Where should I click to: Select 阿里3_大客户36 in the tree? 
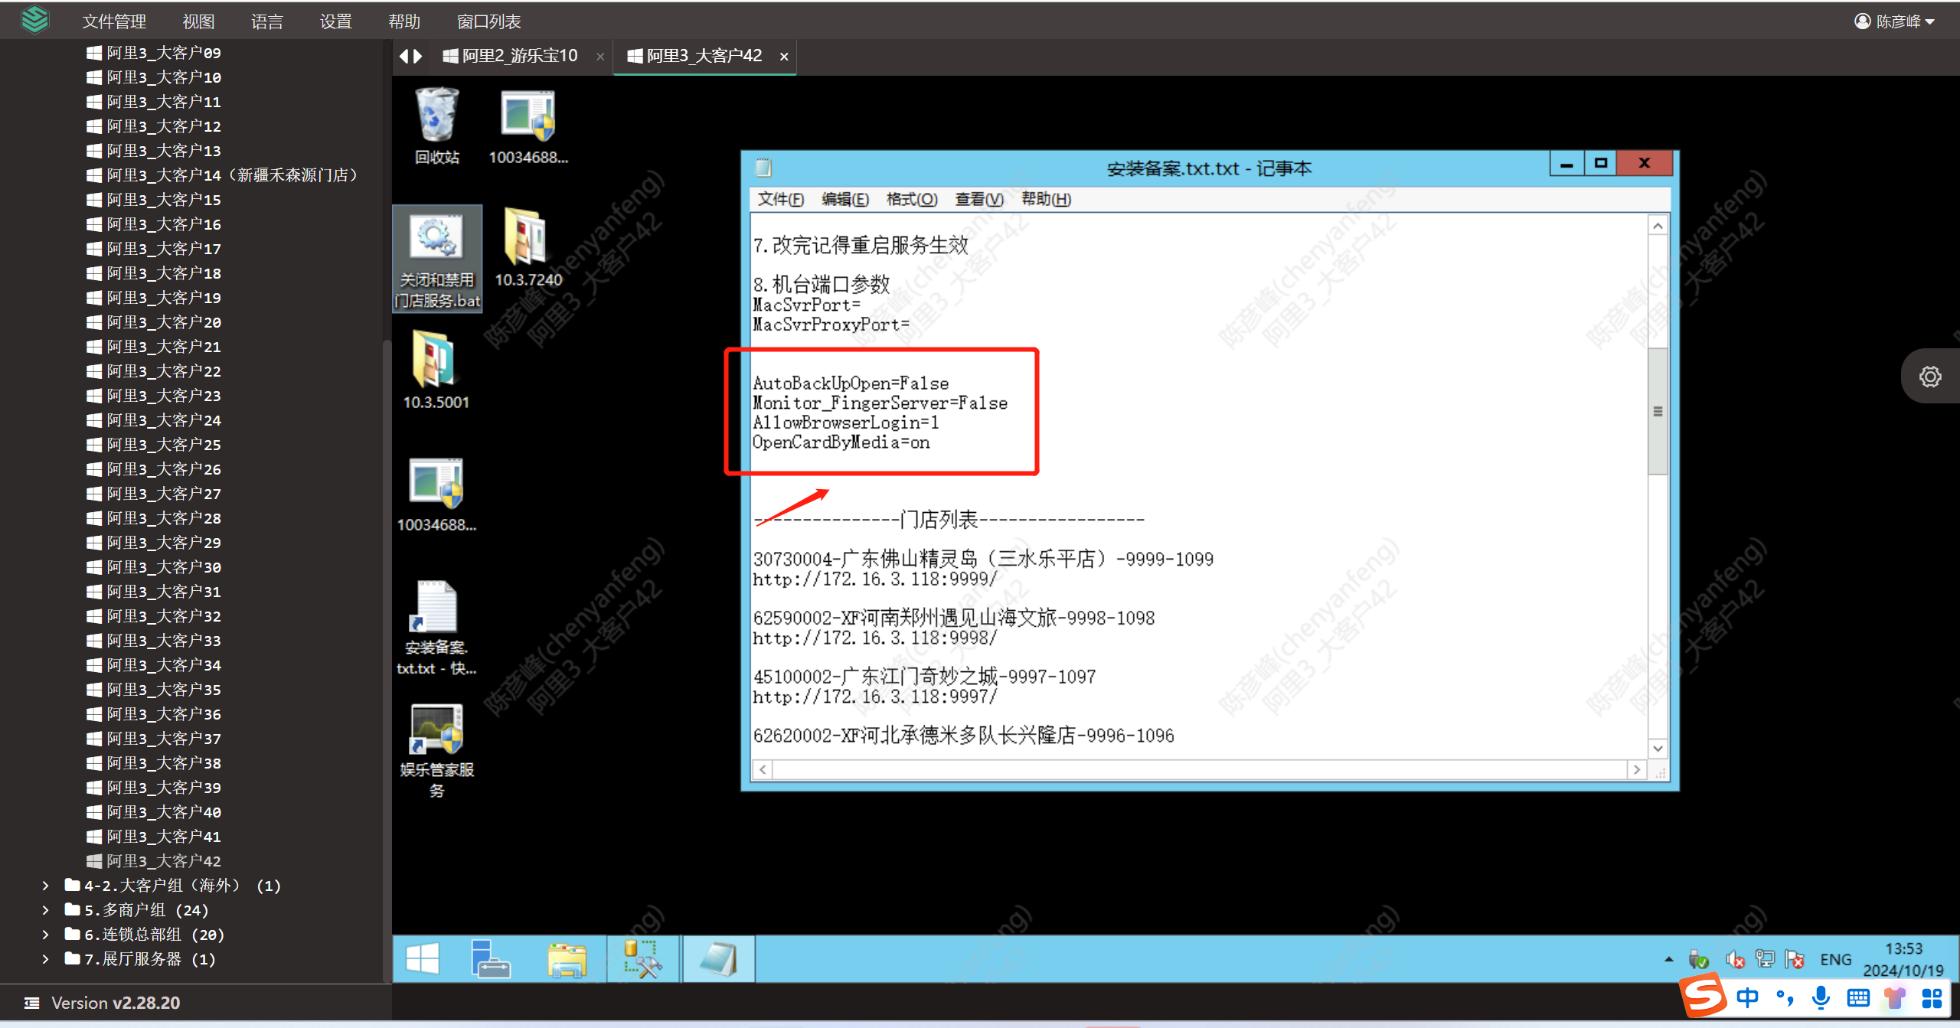tap(154, 714)
